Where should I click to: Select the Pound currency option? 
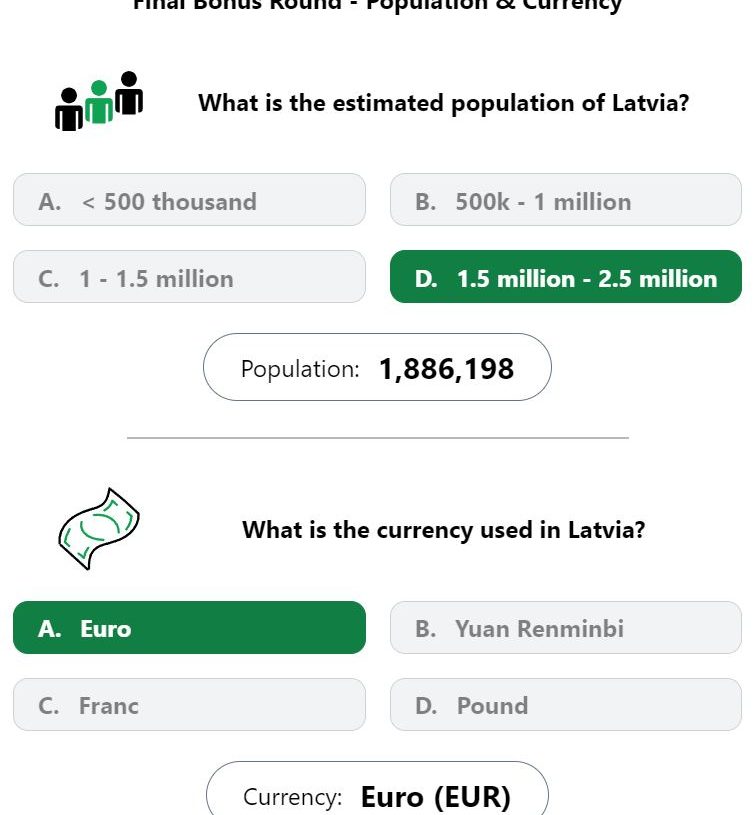pyautogui.click(x=566, y=704)
